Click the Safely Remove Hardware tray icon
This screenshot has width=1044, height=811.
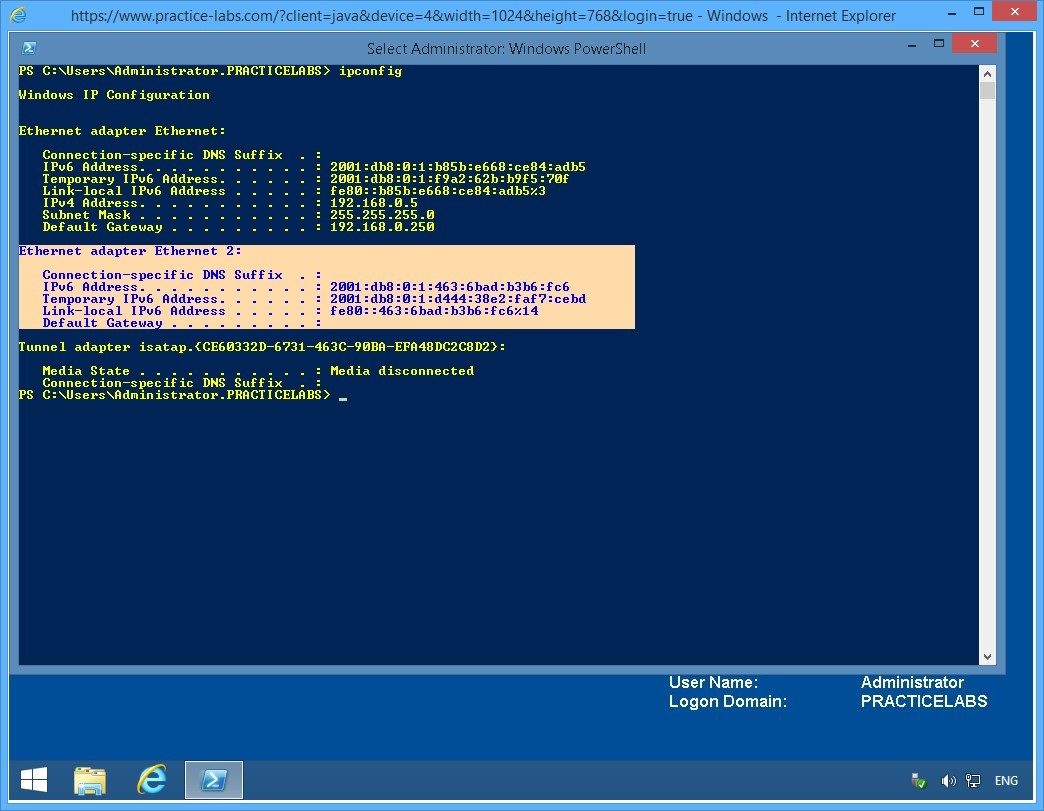coord(920,780)
